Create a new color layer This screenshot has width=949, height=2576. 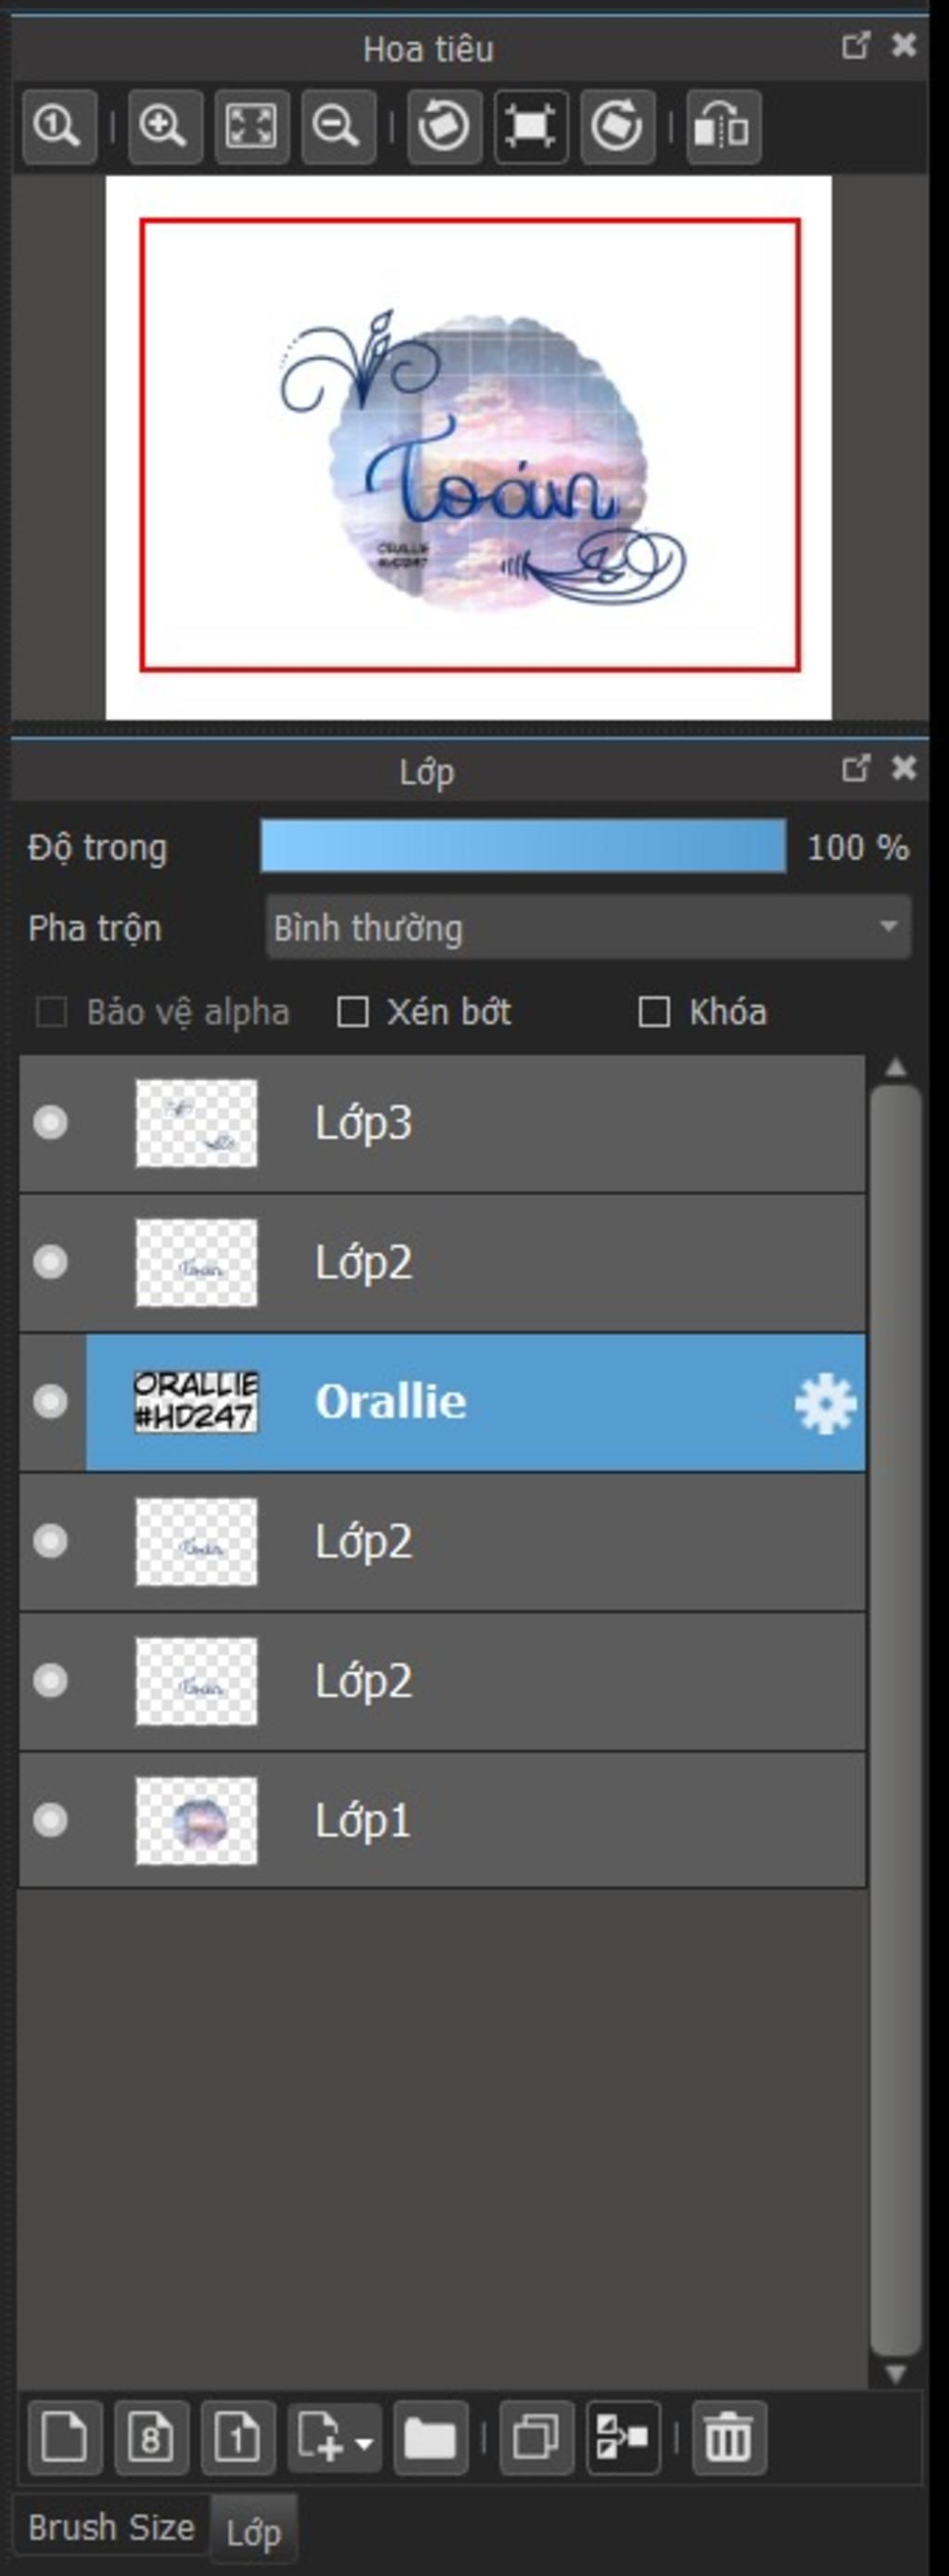coord(65,2437)
